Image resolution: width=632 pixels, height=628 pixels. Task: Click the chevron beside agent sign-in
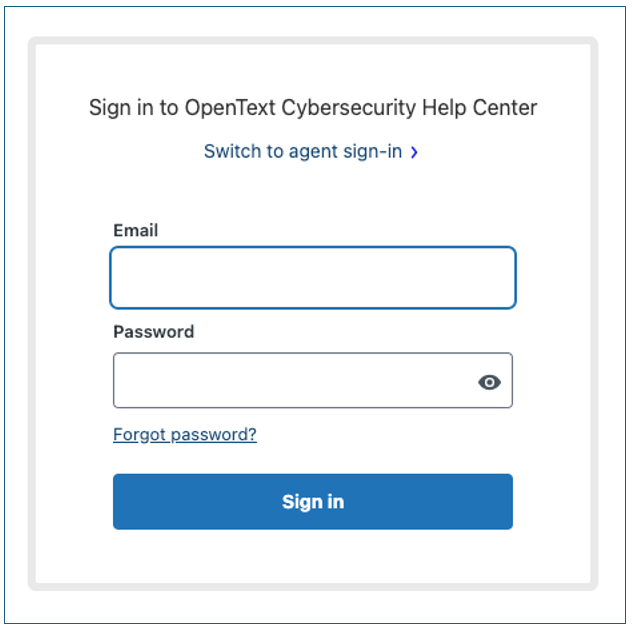click(x=414, y=152)
